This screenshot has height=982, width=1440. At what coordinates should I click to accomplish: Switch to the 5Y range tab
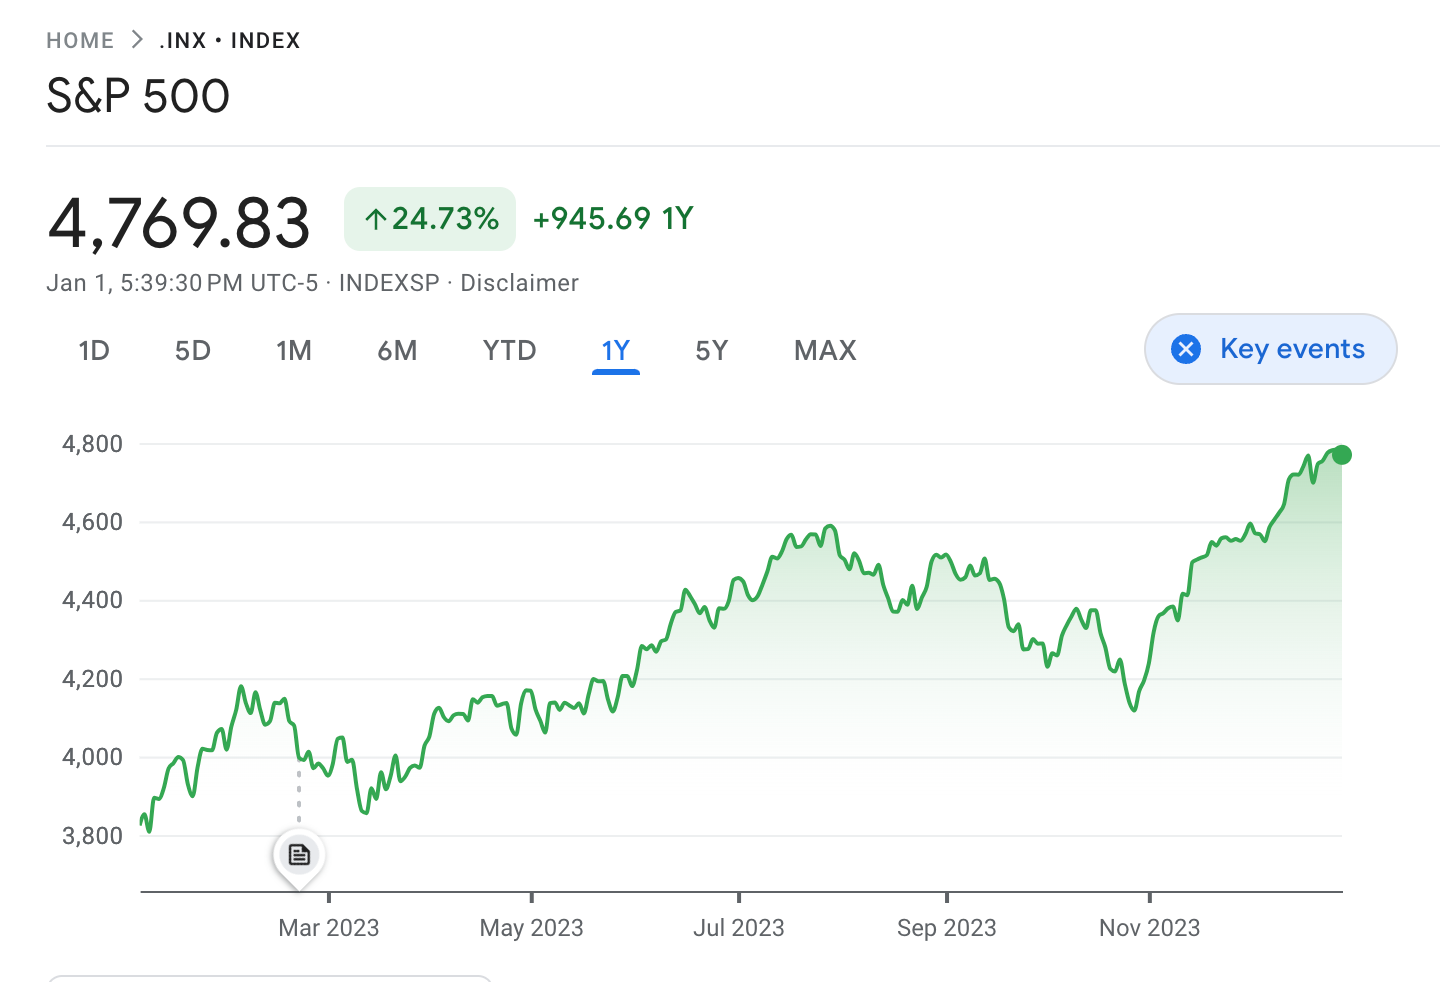(x=712, y=351)
